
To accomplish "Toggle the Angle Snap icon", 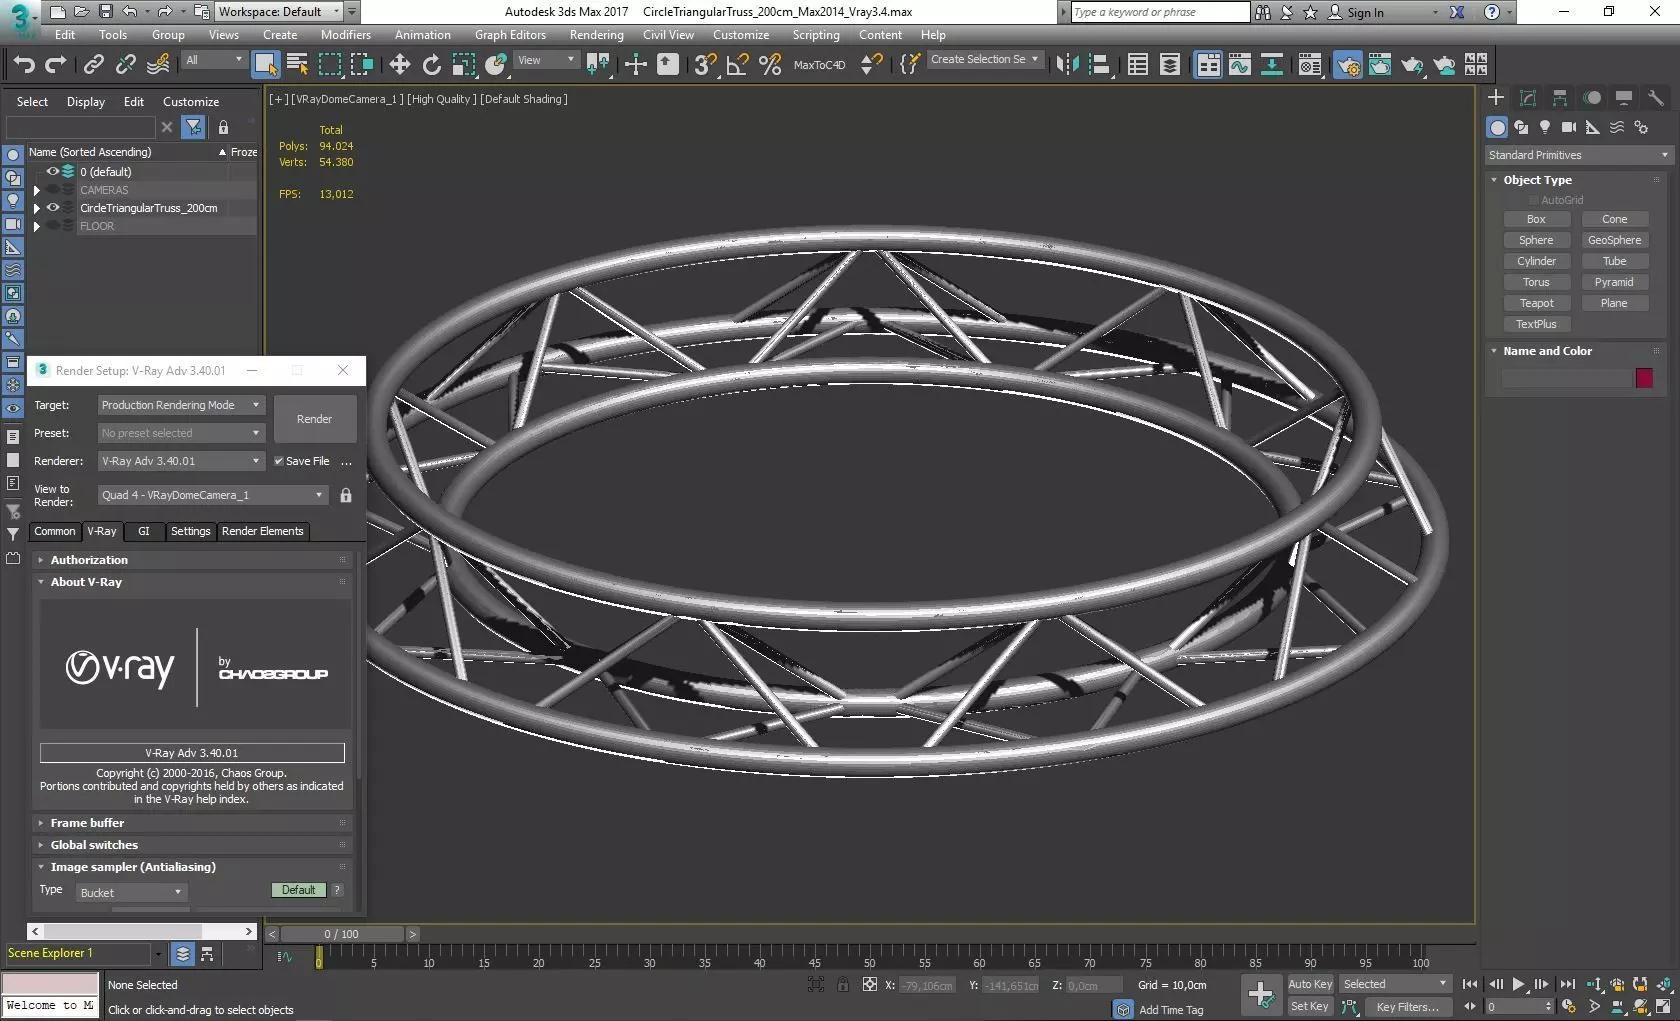I will point(738,65).
